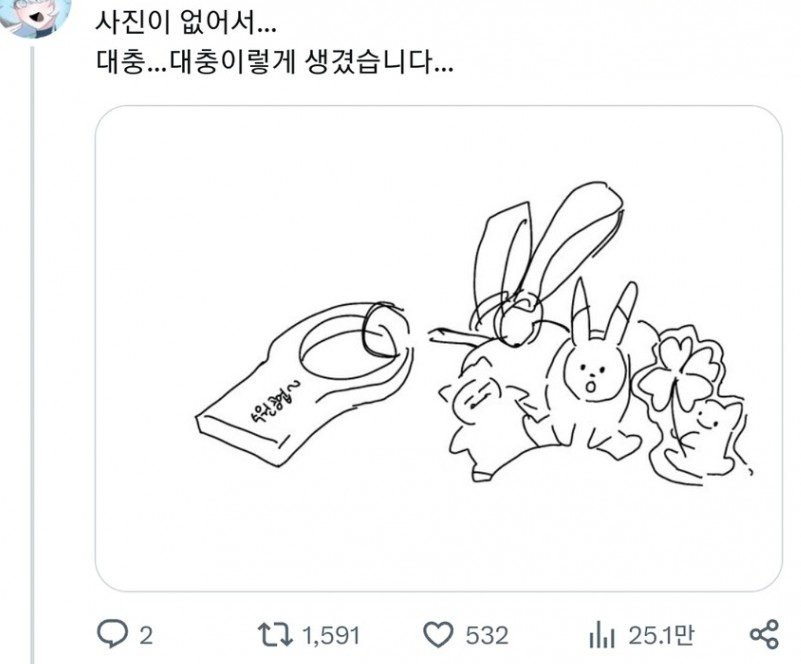Click the 1,591 retweet count
Image resolution: width=801 pixels, height=664 pixels.
(x=332, y=635)
